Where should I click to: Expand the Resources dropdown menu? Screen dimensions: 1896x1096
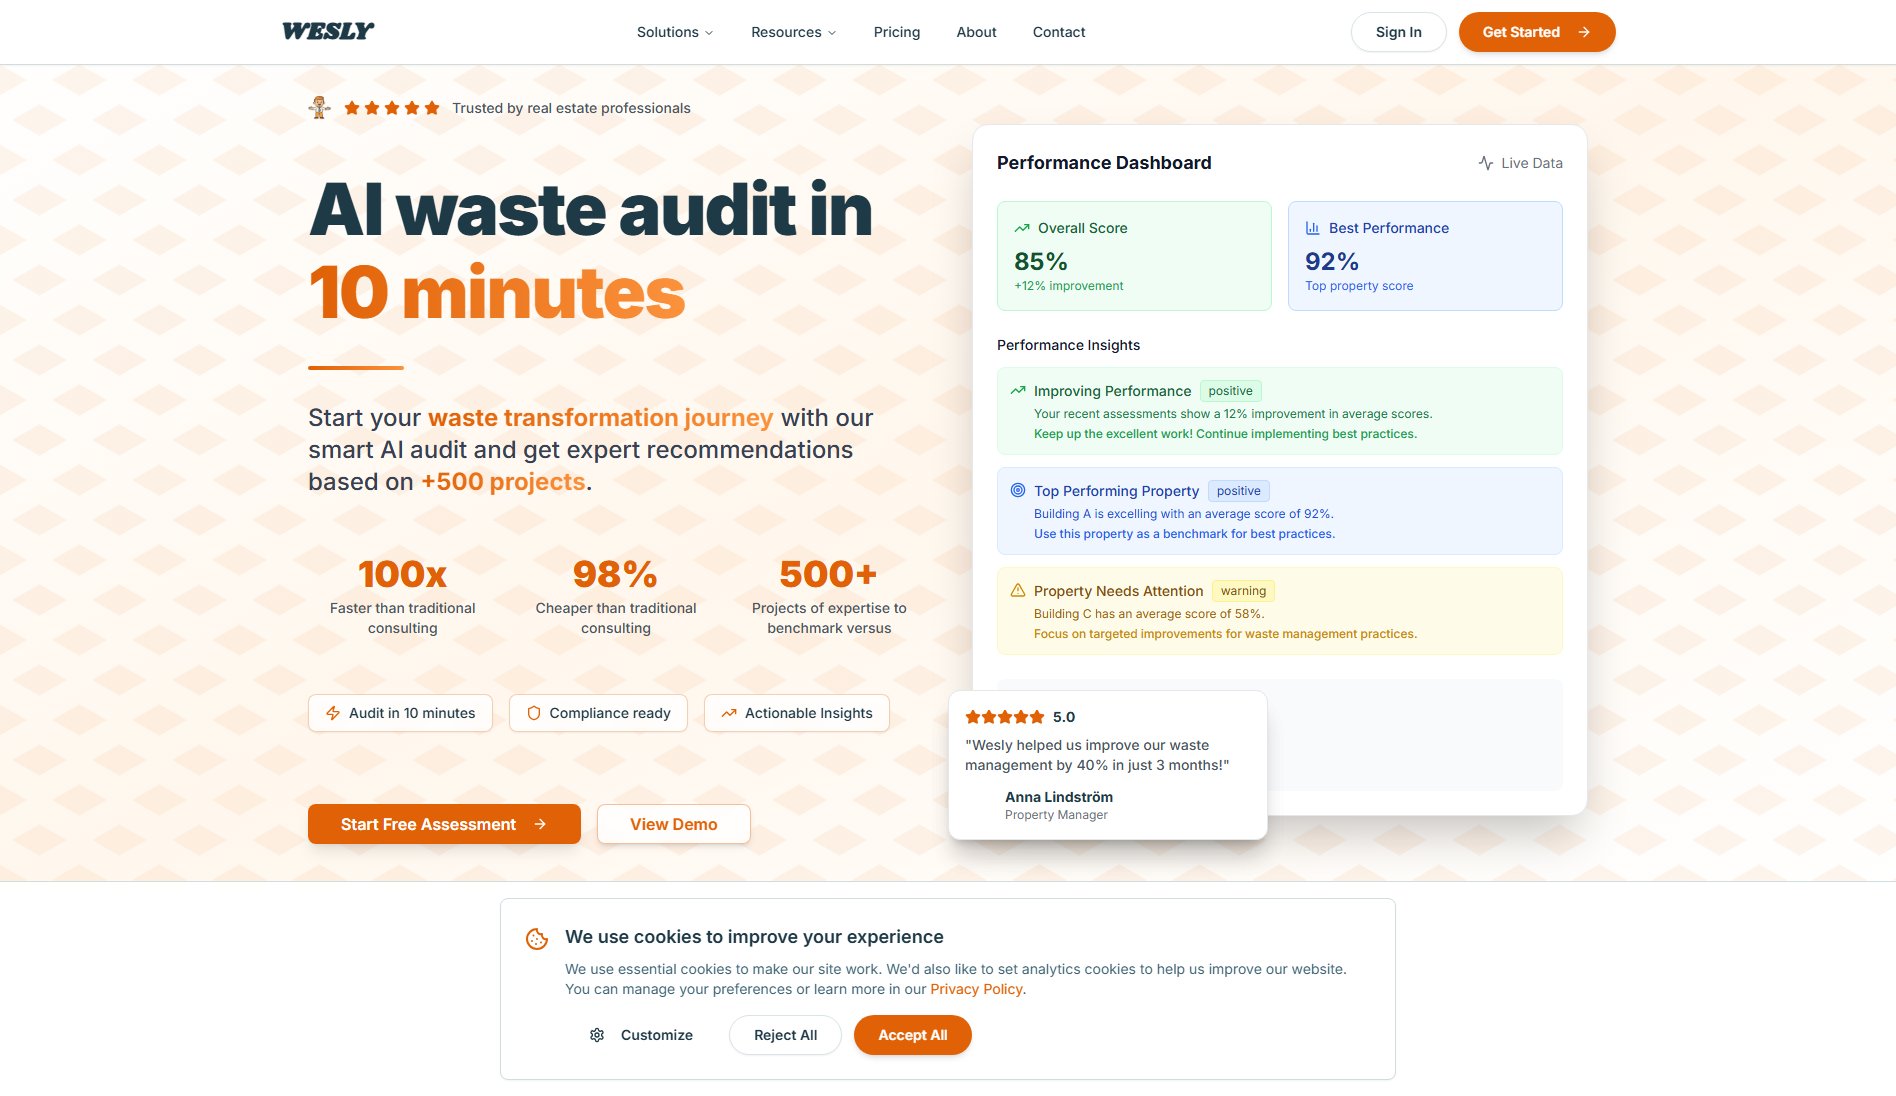pos(793,32)
